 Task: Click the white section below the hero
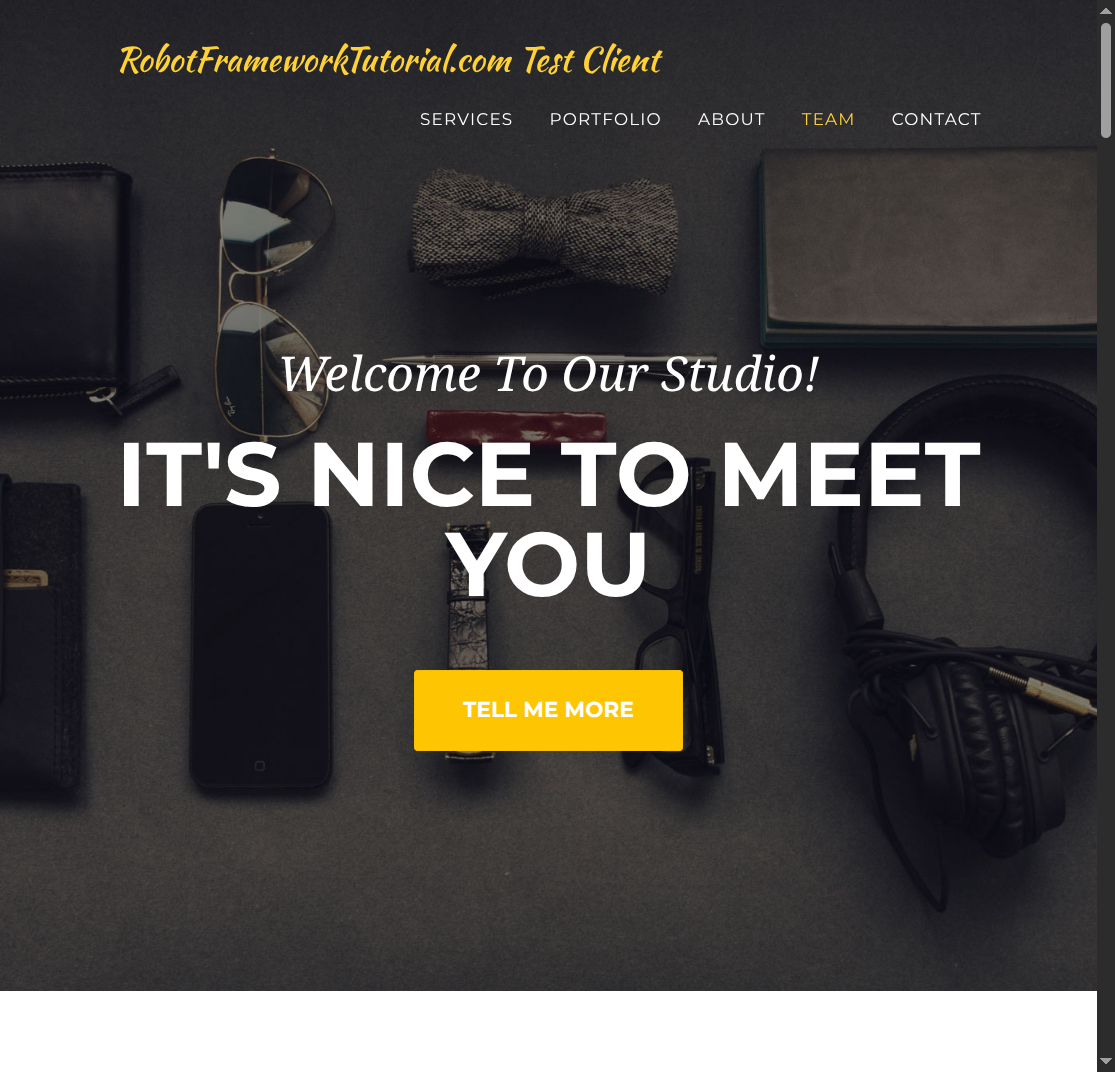pyautogui.click(x=548, y=1031)
